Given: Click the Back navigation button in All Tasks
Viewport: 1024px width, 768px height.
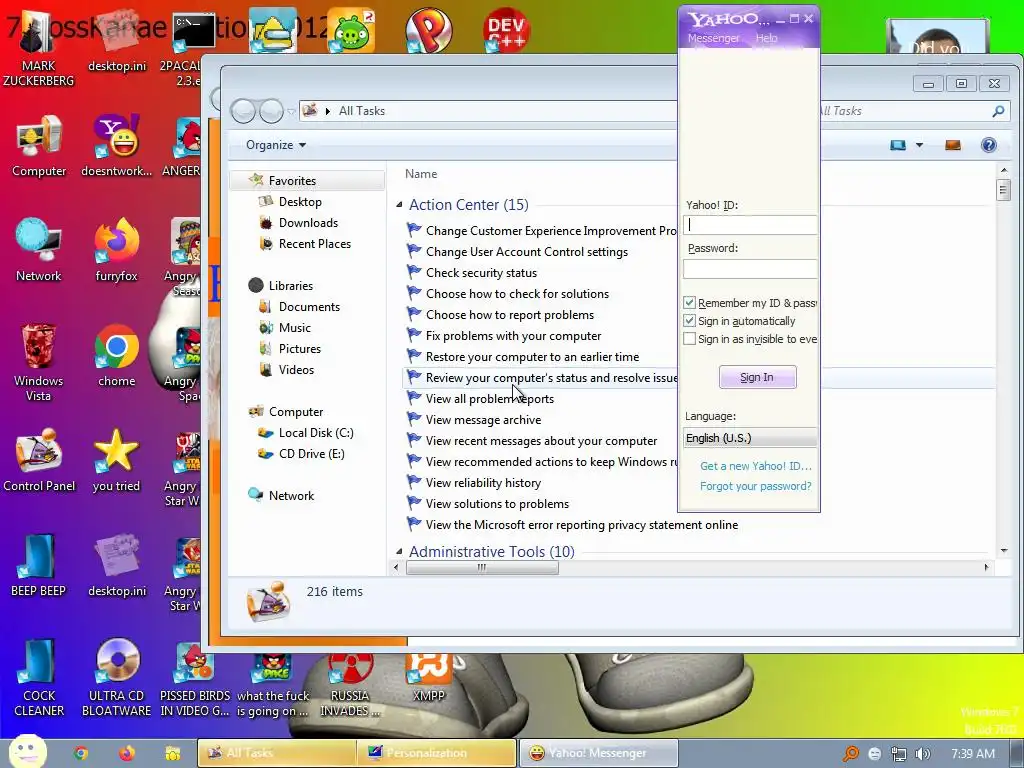Looking at the screenshot, I should click(x=243, y=111).
